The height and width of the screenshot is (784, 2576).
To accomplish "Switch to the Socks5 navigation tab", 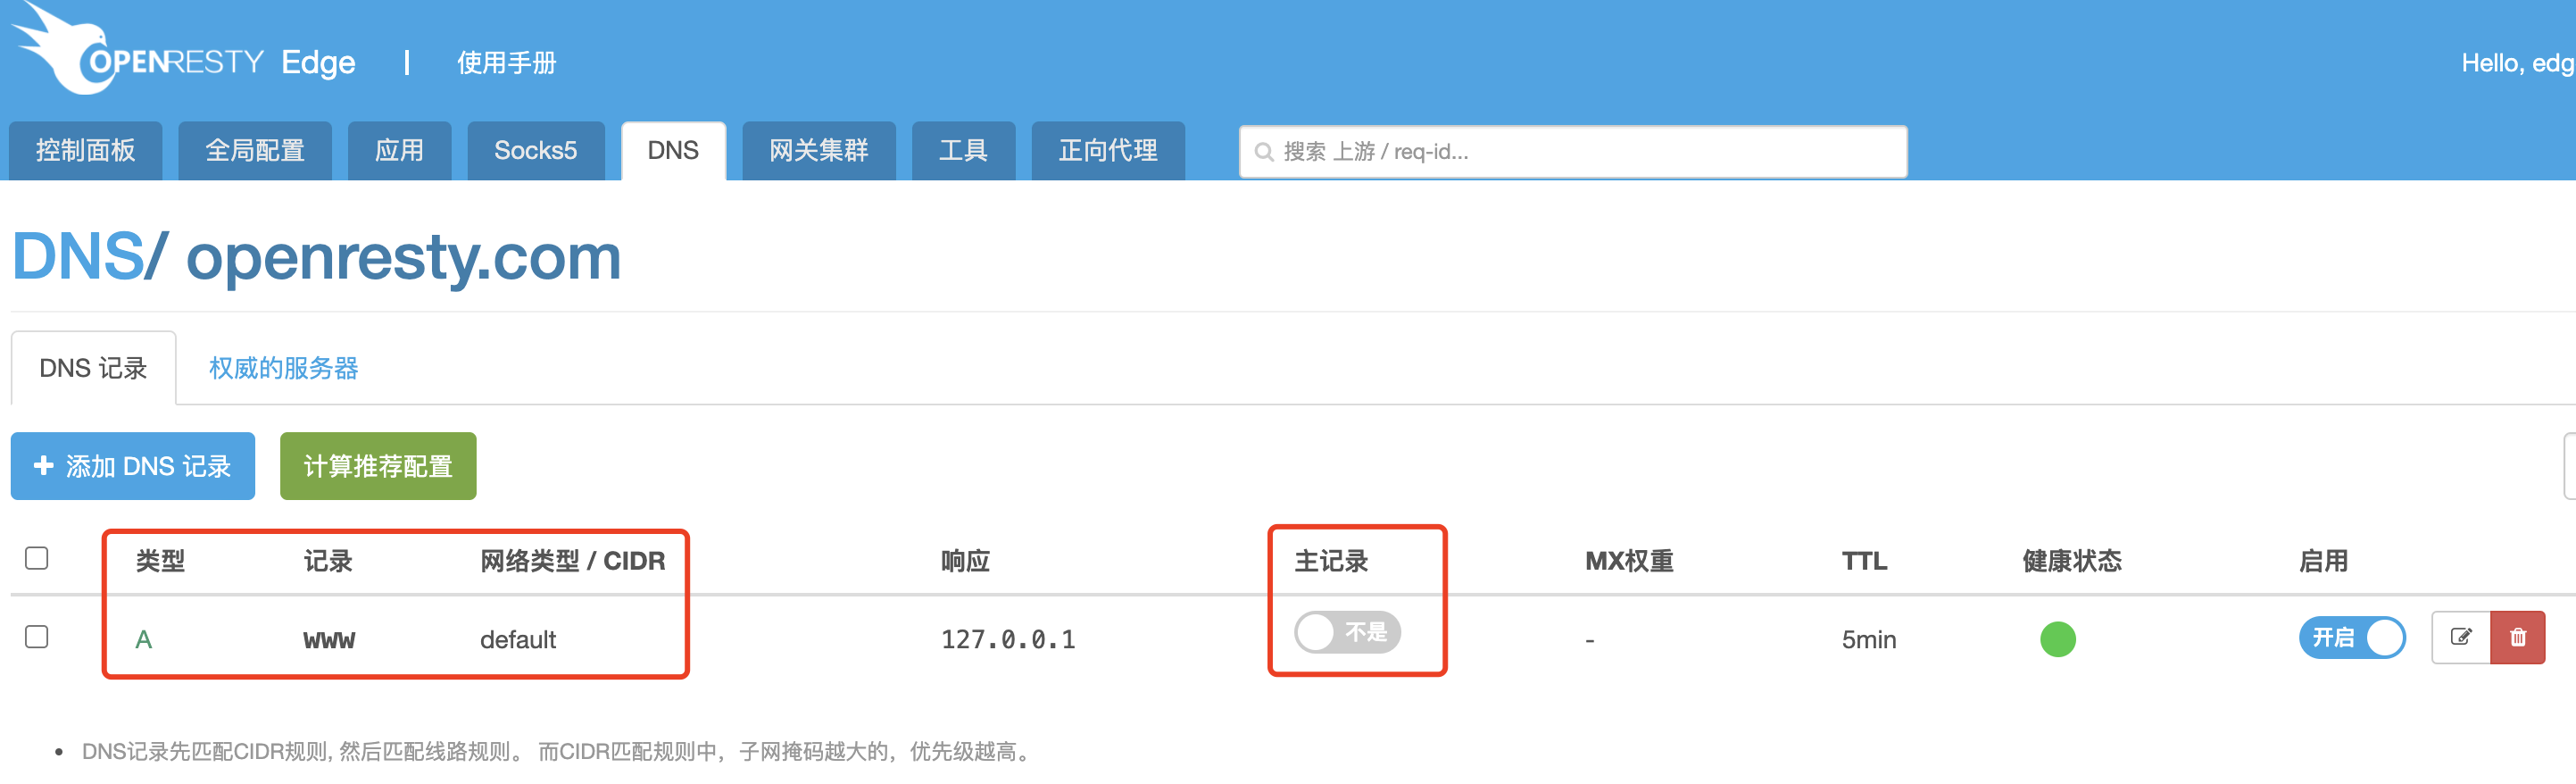I will (536, 151).
